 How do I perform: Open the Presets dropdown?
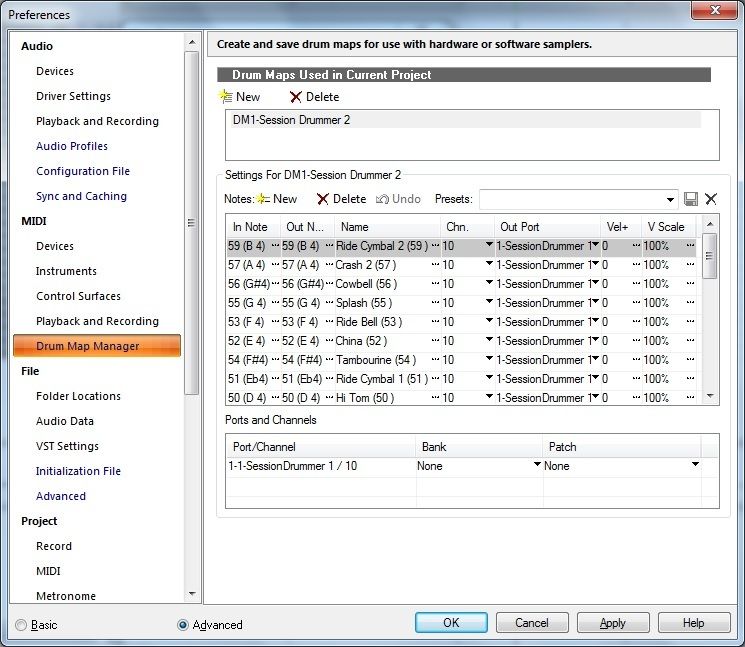[x=669, y=199]
